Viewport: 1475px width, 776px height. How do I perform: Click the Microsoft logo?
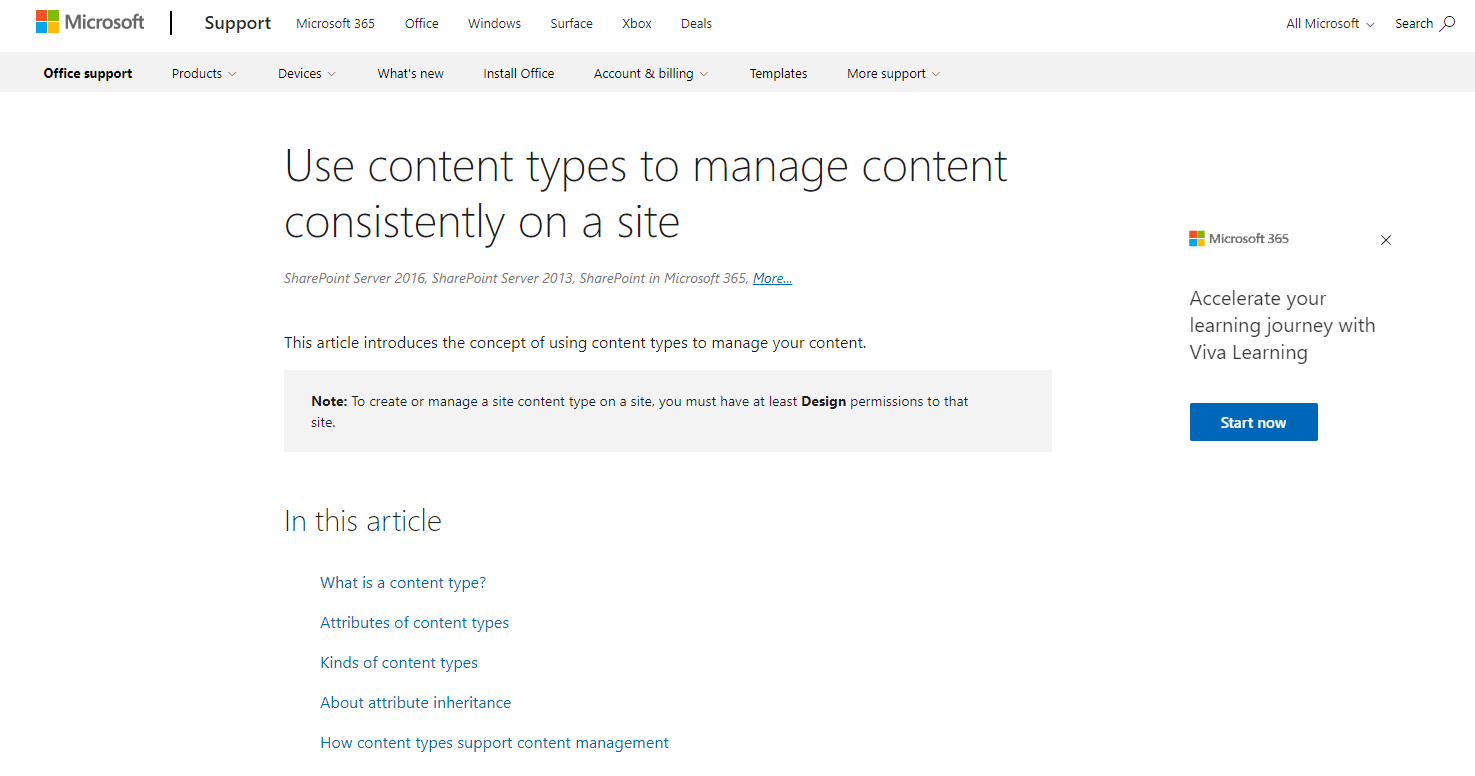pyautogui.click(x=89, y=21)
